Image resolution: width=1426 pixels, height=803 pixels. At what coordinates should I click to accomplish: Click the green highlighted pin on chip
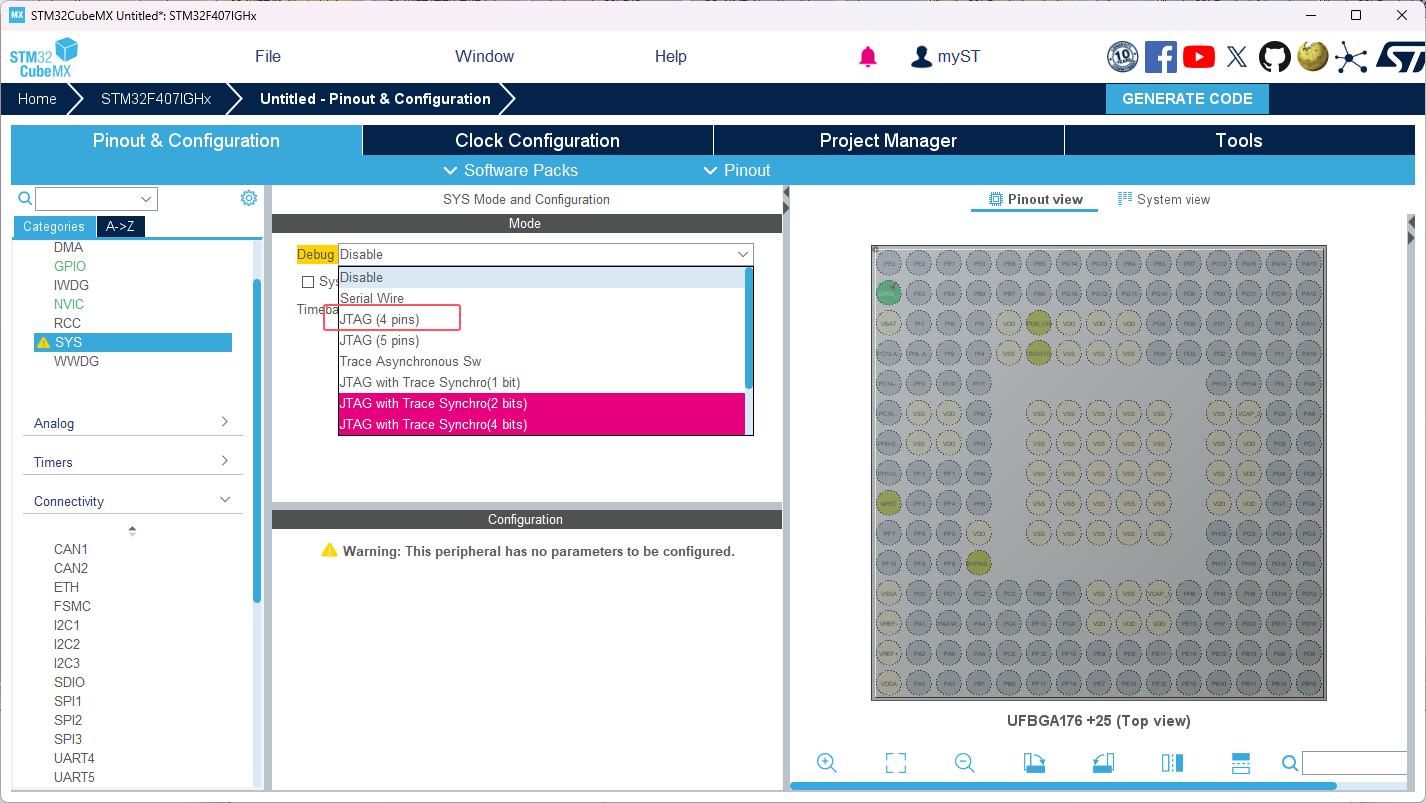[888, 293]
